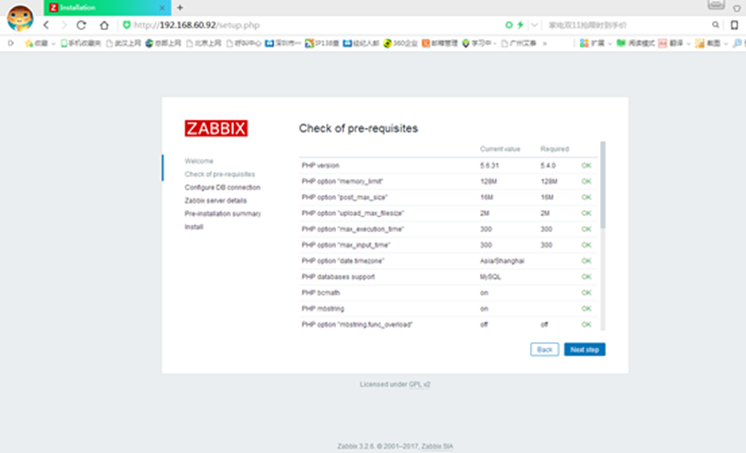Click the 5.6.31 current value
This screenshot has height=453, width=746.
click(x=489, y=166)
